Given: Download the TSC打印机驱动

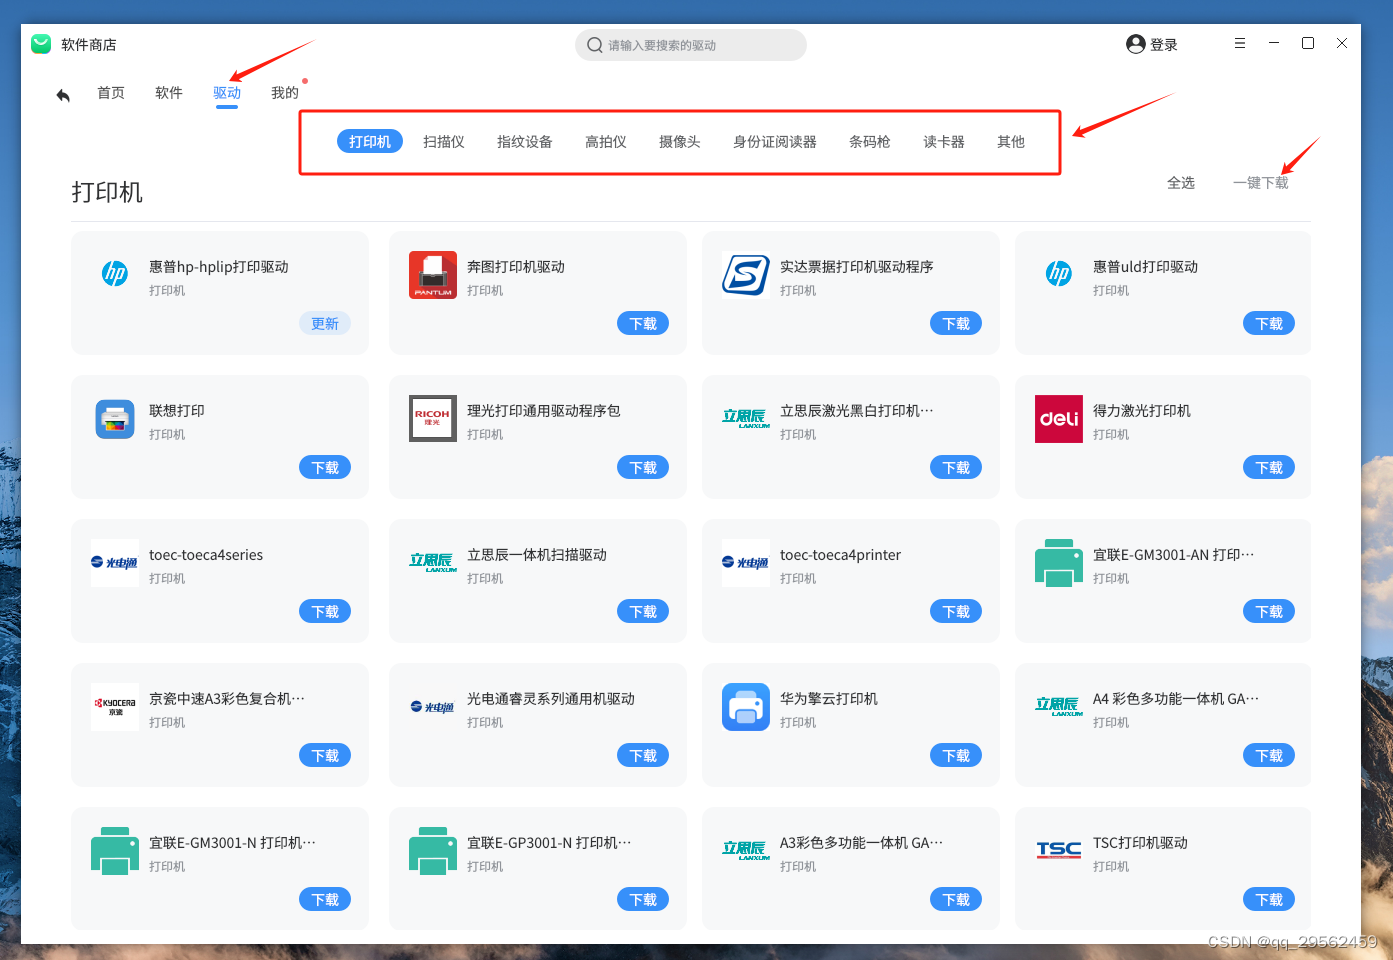Looking at the screenshot, I should pyautogui.click(x=1269, y=900).
